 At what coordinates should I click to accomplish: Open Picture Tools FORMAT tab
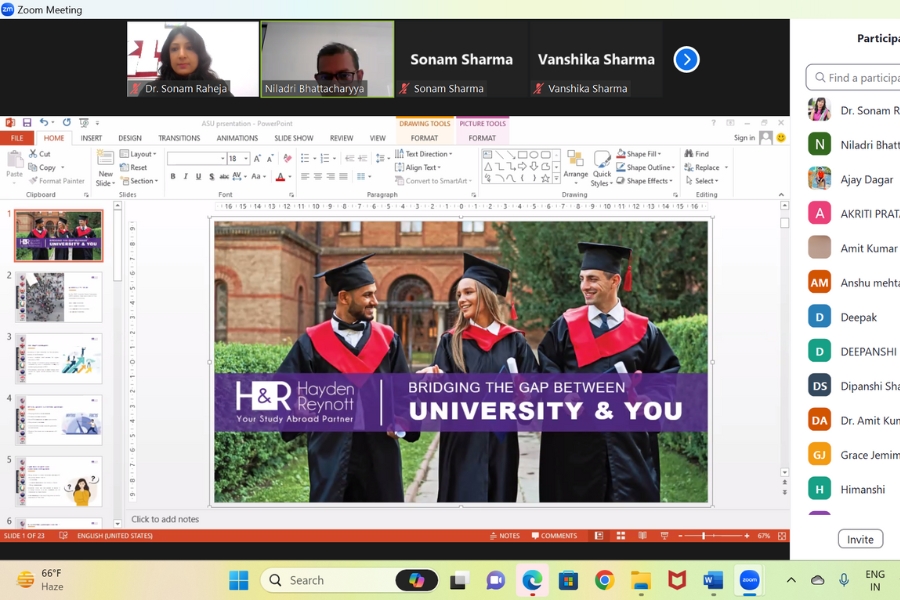482,138
